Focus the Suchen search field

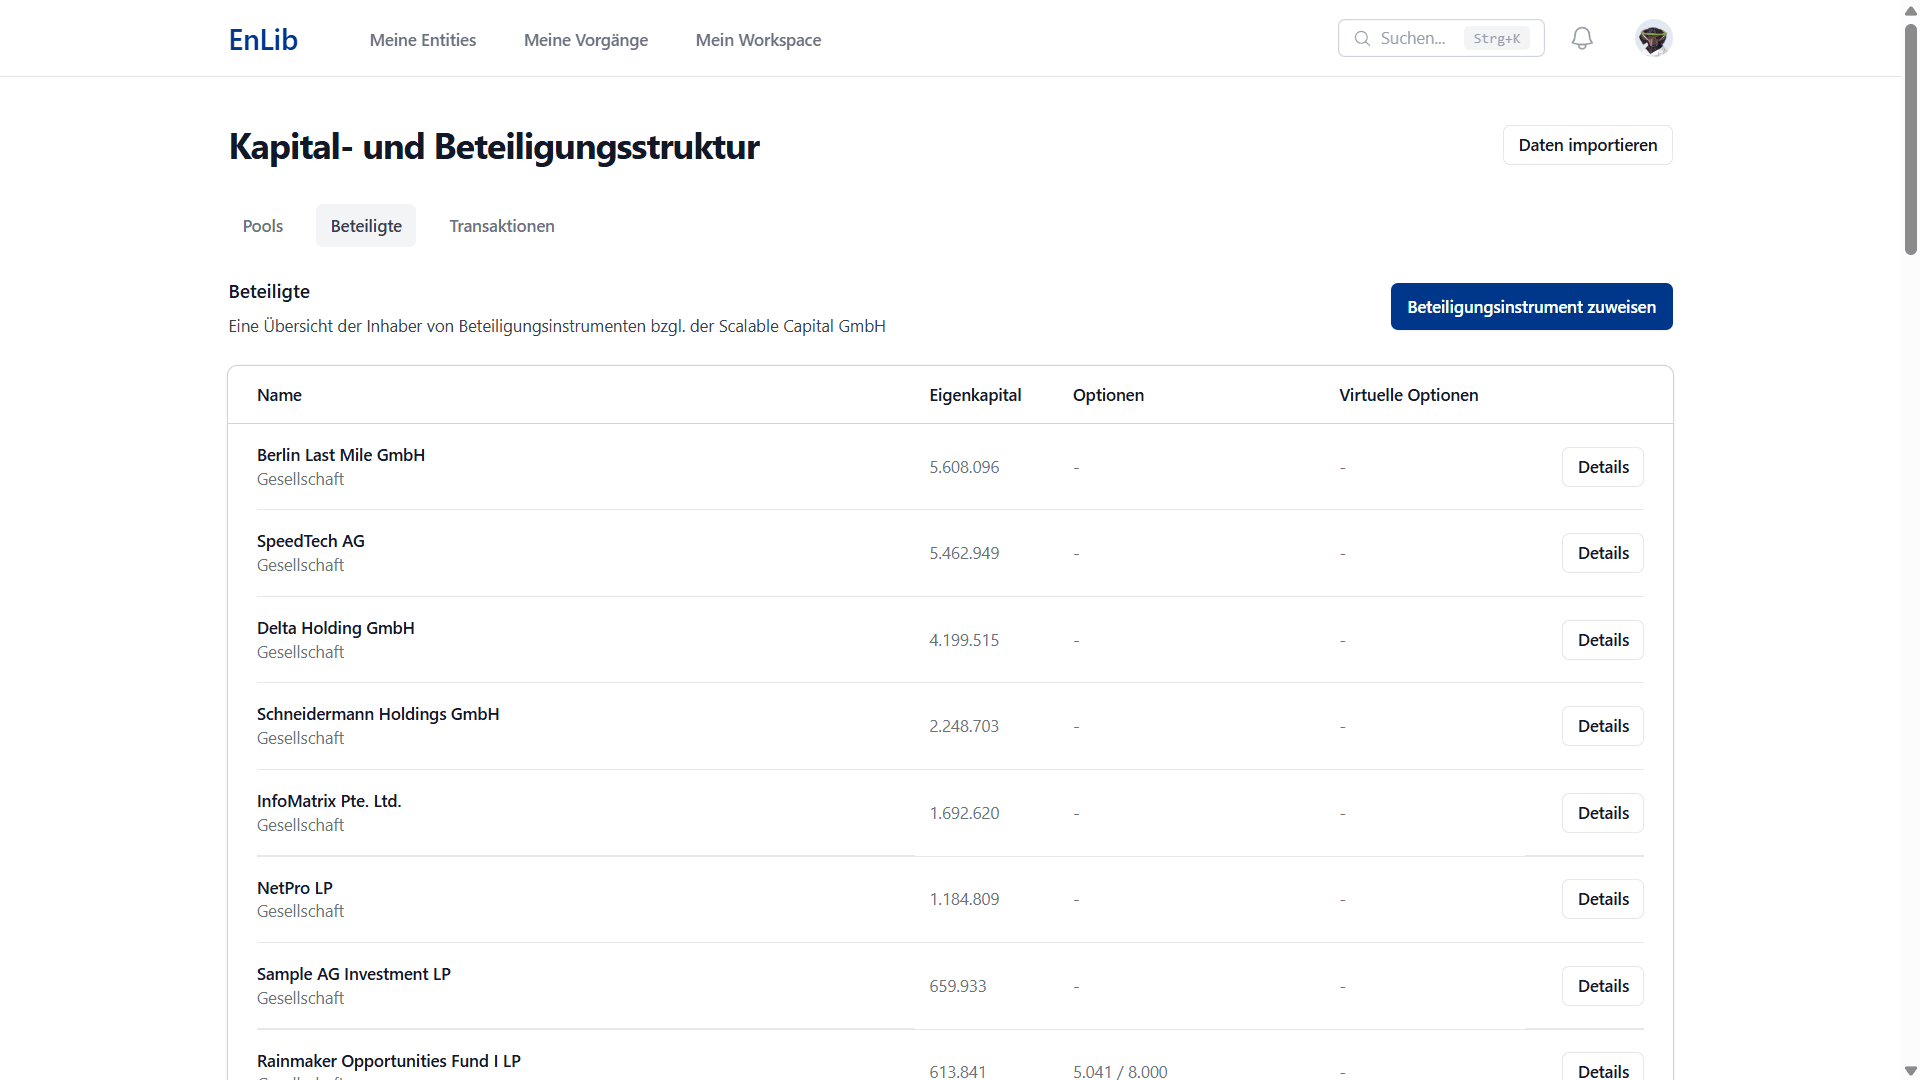click(1441, 38)
